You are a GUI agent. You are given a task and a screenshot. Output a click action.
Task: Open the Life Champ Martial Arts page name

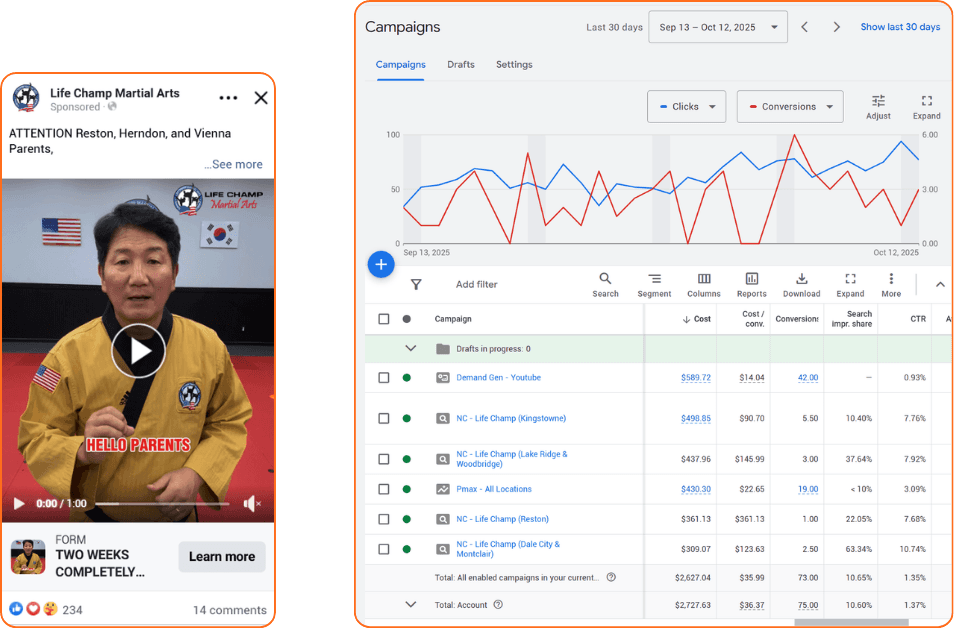115,93
